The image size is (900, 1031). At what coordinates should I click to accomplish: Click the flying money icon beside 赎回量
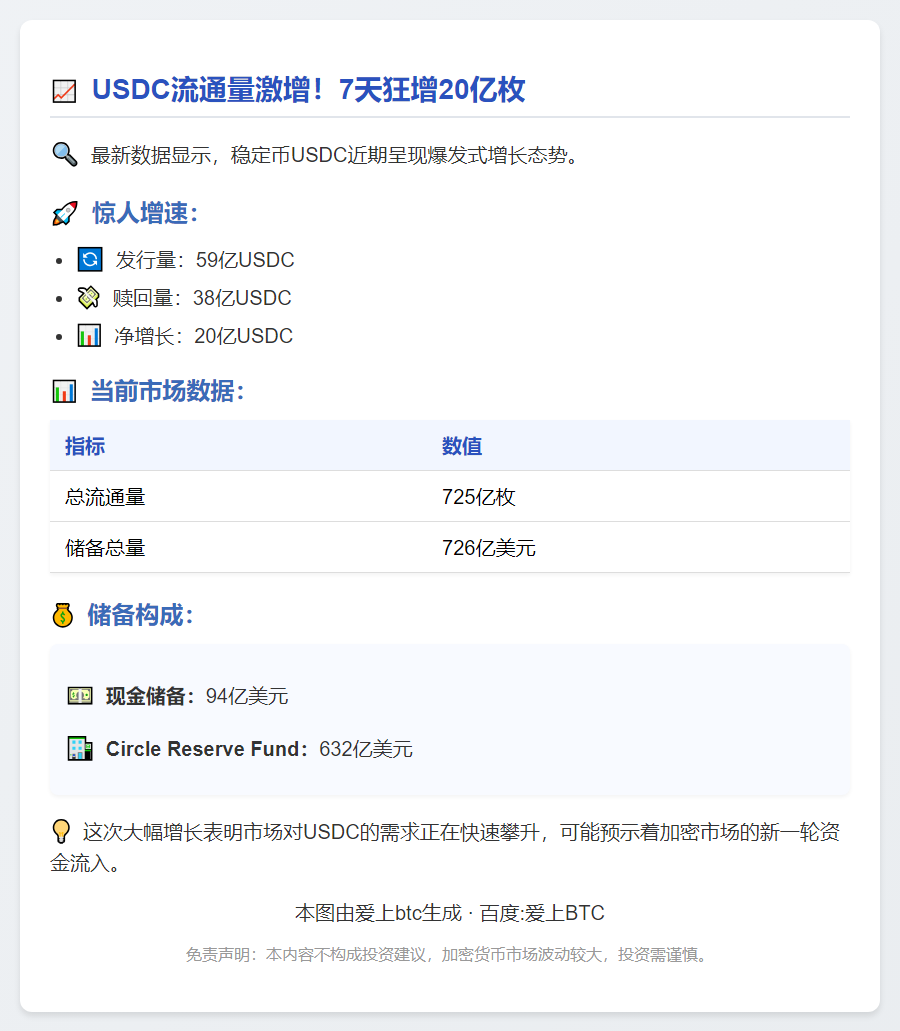(89, 298)
